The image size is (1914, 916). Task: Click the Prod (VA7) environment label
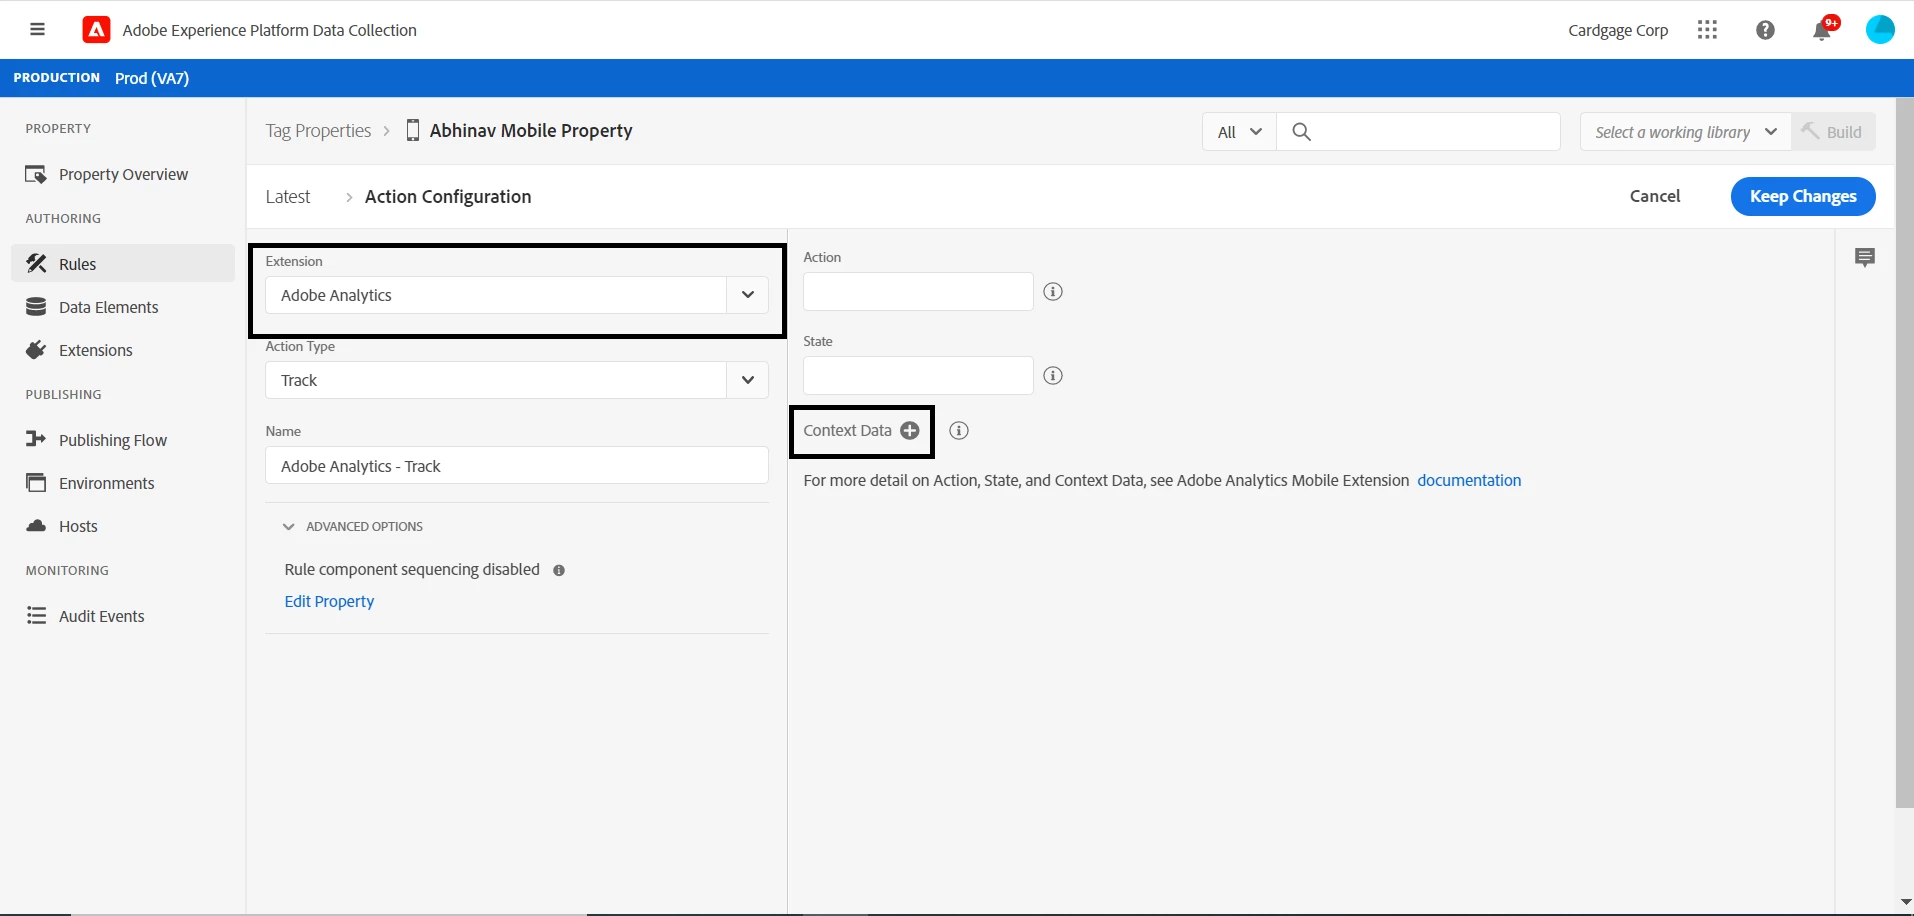(x=152, y=78)
